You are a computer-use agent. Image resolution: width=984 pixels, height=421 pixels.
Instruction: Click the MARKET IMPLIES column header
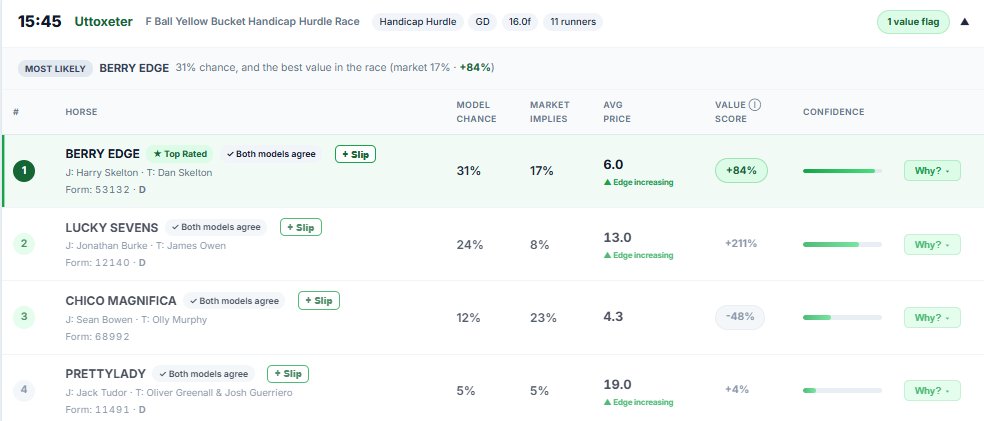[550, 112]
